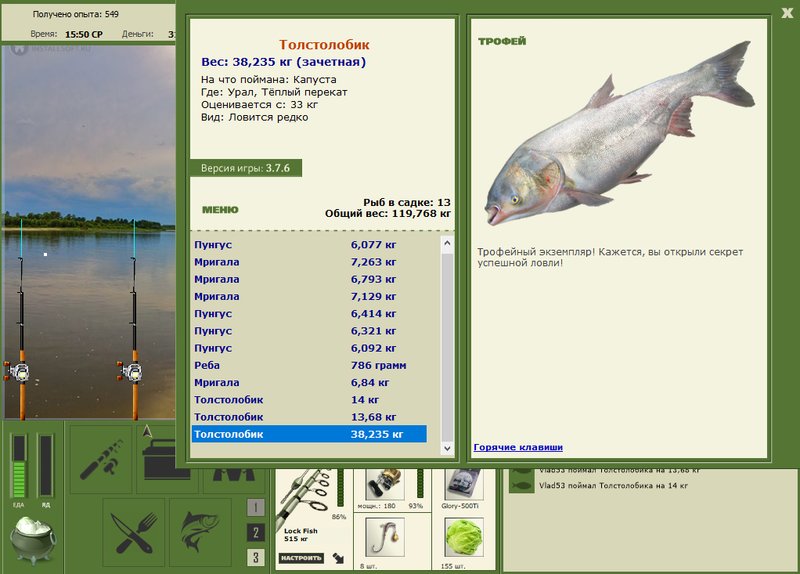Image resolution: width=800 pixels, height=574 pixels.
Task: Click the scrollbar down arrow in fish list
Action: 447,448
